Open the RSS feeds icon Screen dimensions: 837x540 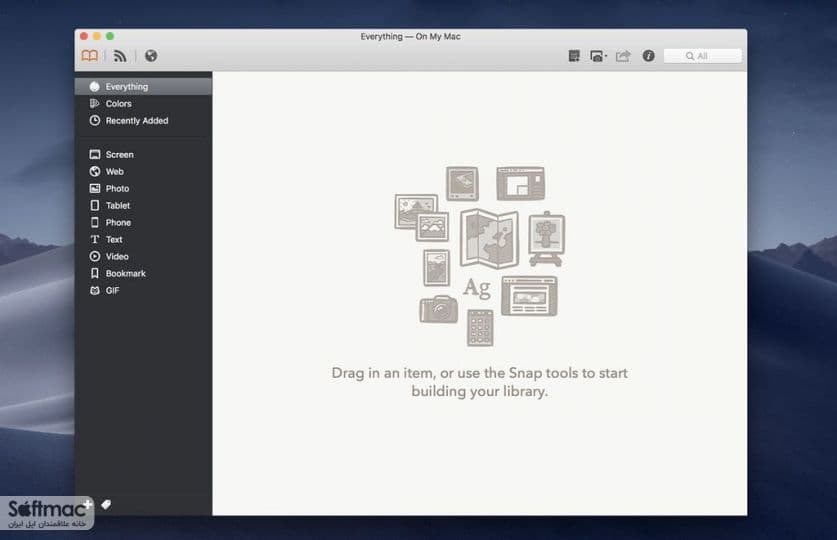[x=120, y=56]
